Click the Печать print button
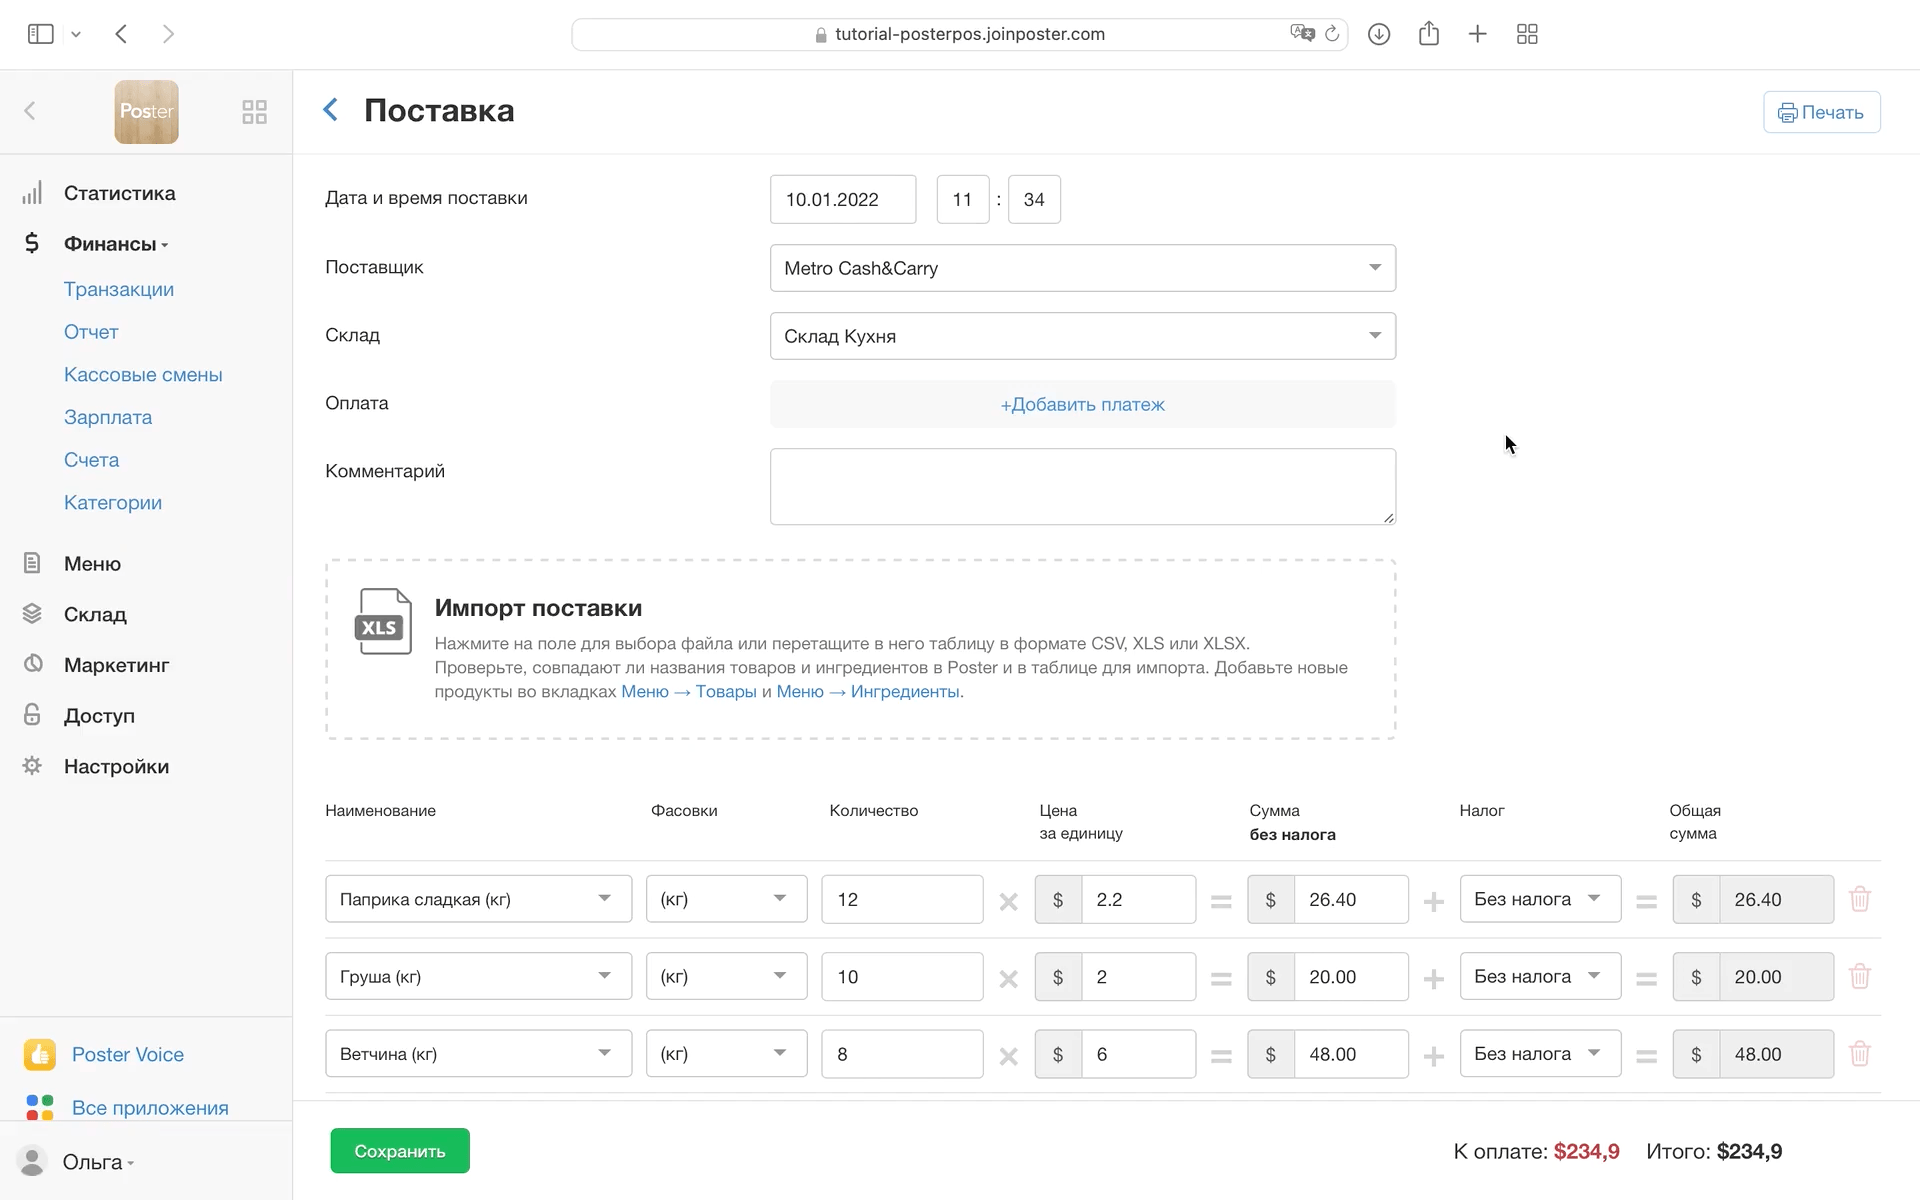The image size is (1920, 1200). [1821, 112]
